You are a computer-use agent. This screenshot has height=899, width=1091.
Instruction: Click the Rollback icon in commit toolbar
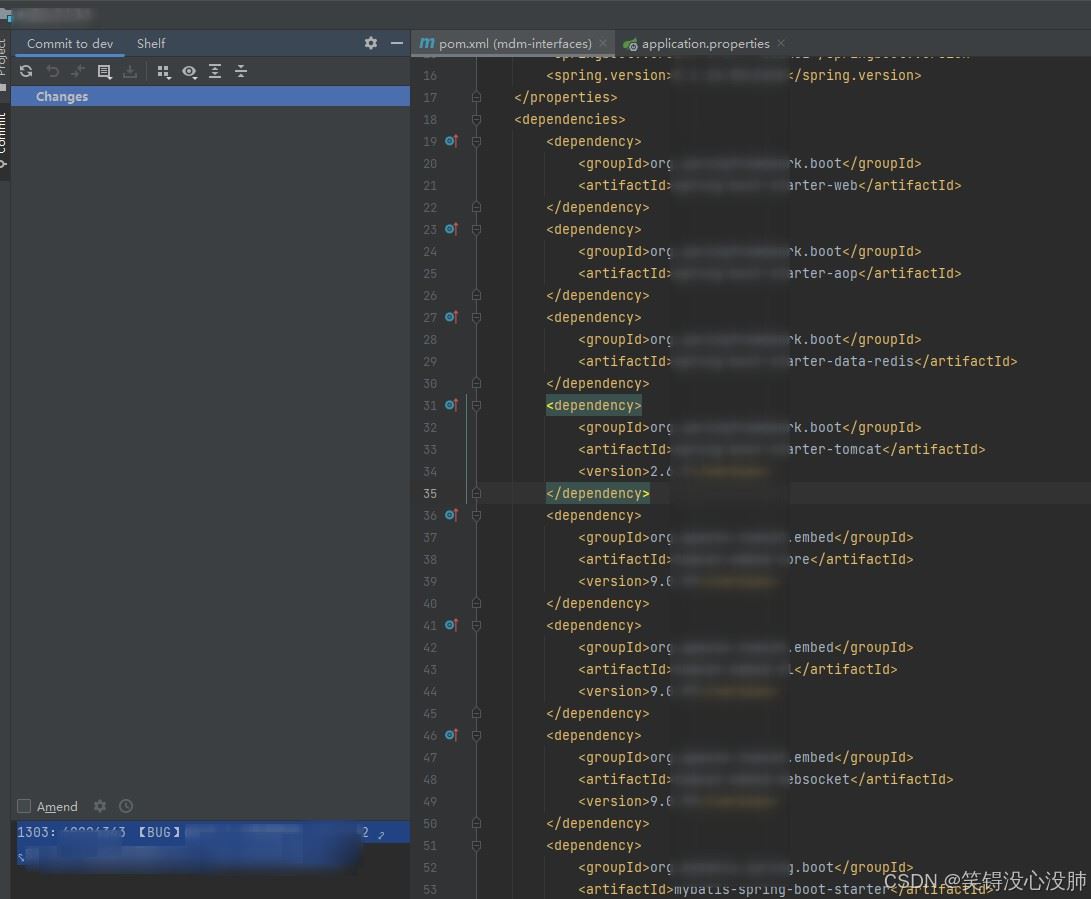(52, 72)
